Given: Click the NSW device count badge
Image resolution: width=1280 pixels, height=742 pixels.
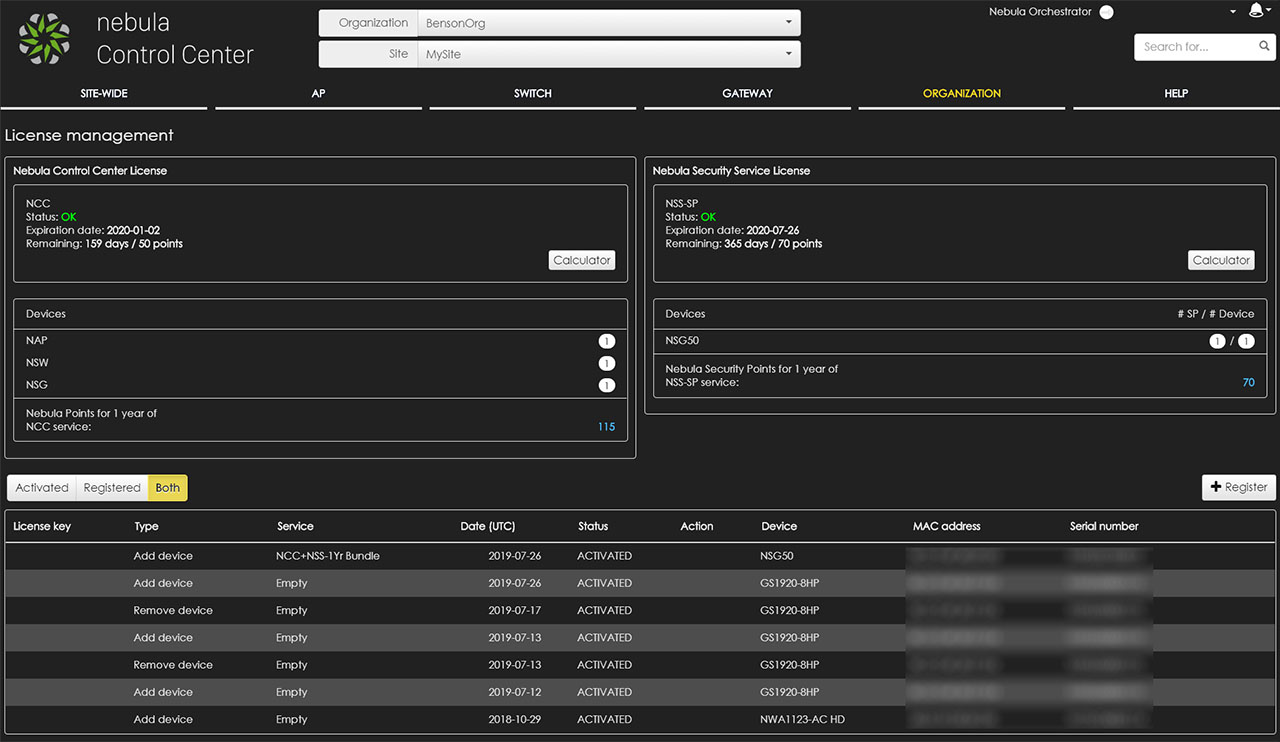Looking at the screenshot, I should [x=606, y=363].
